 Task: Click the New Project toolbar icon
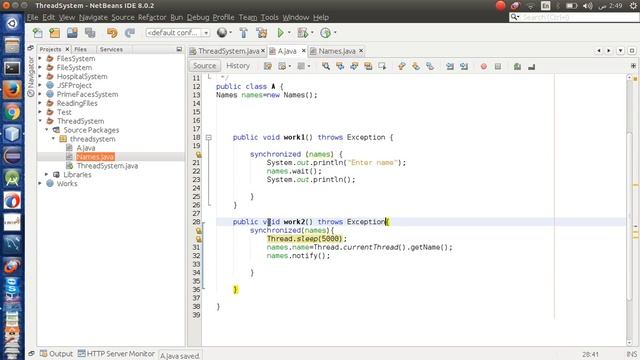click(55, 33)
